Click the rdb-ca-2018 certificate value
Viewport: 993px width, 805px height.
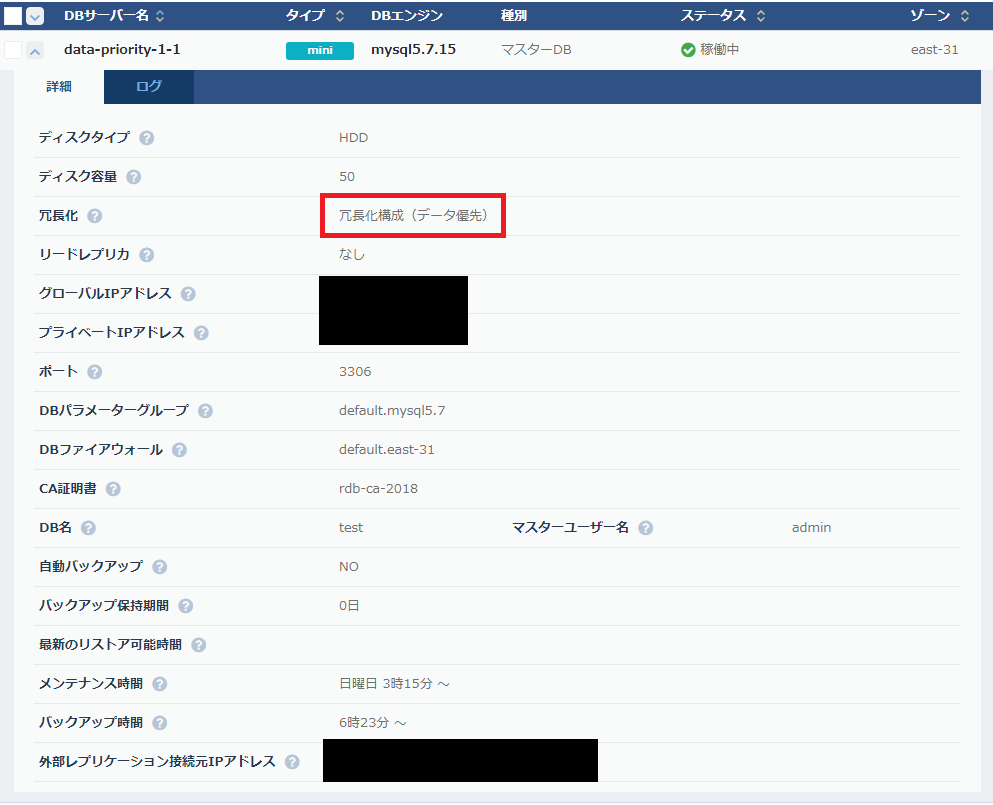point(379,489)
